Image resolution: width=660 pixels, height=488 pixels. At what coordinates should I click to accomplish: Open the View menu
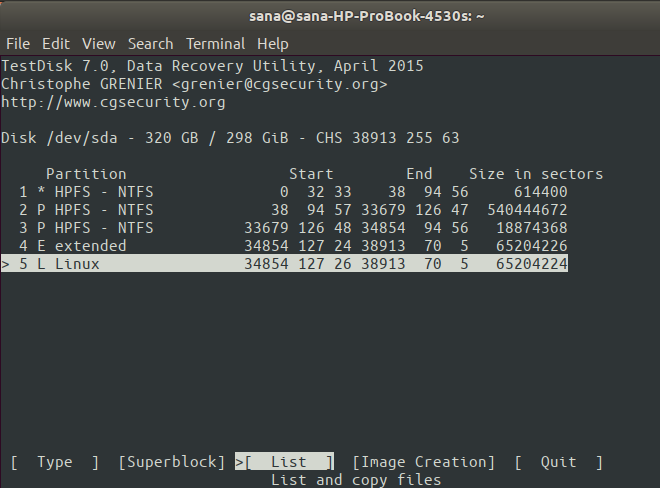[99, 44]
